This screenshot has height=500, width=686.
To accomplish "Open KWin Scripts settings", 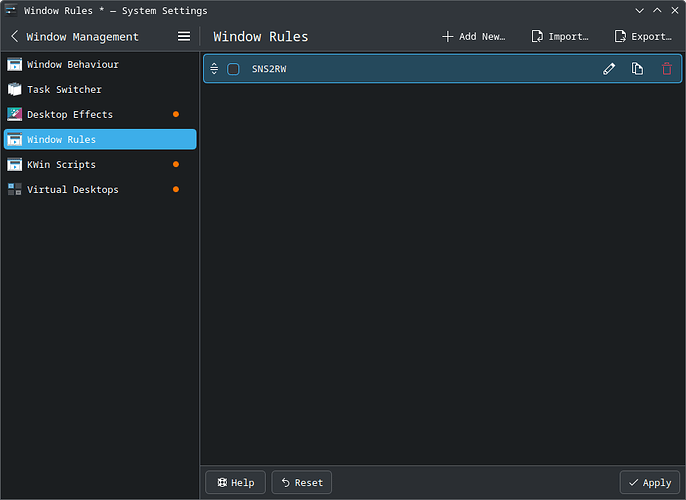I will pos(100,164).
